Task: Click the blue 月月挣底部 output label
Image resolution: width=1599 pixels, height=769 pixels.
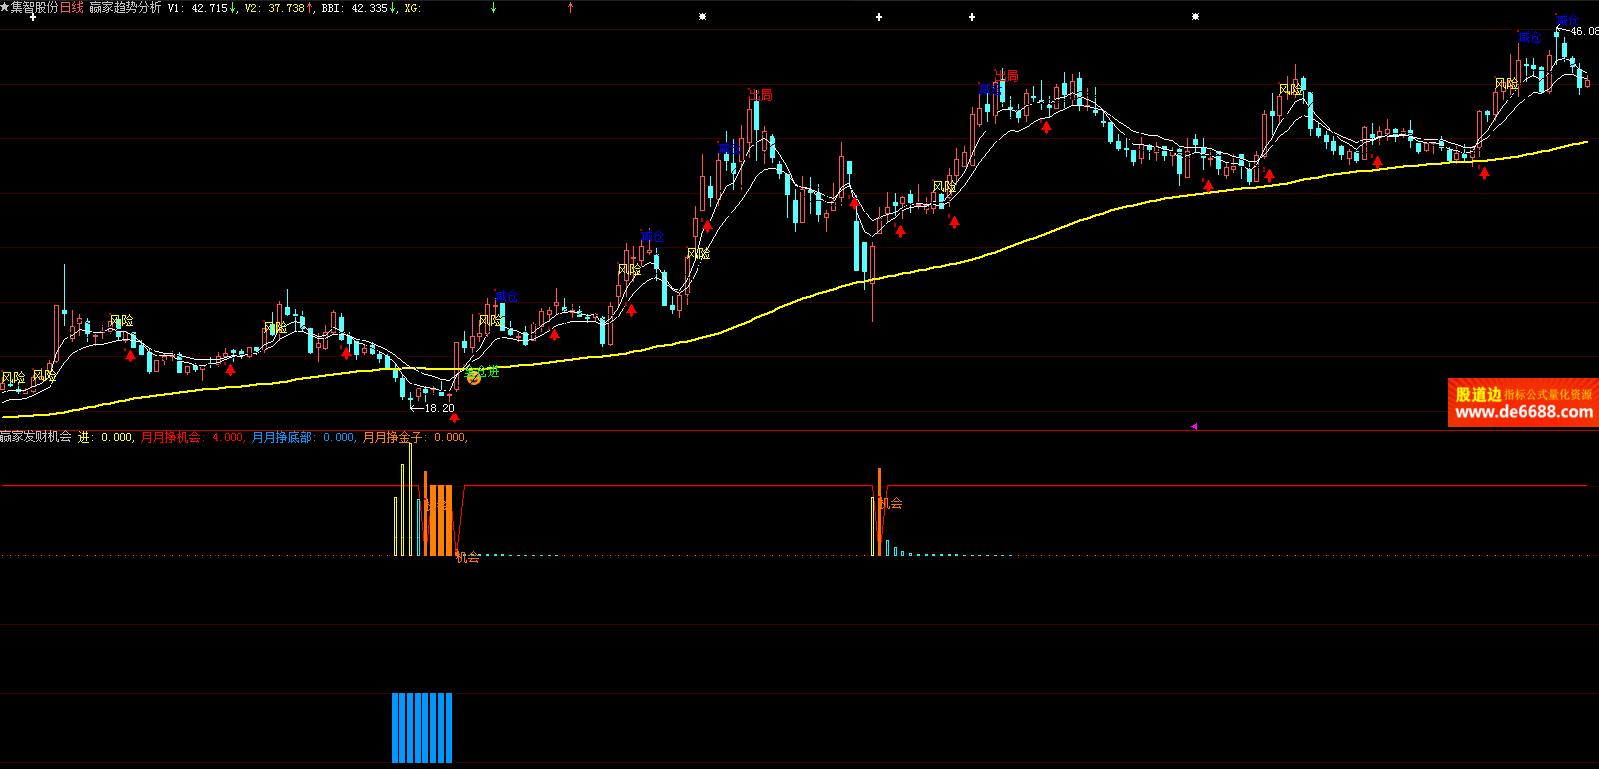Action: click(302, 437)
